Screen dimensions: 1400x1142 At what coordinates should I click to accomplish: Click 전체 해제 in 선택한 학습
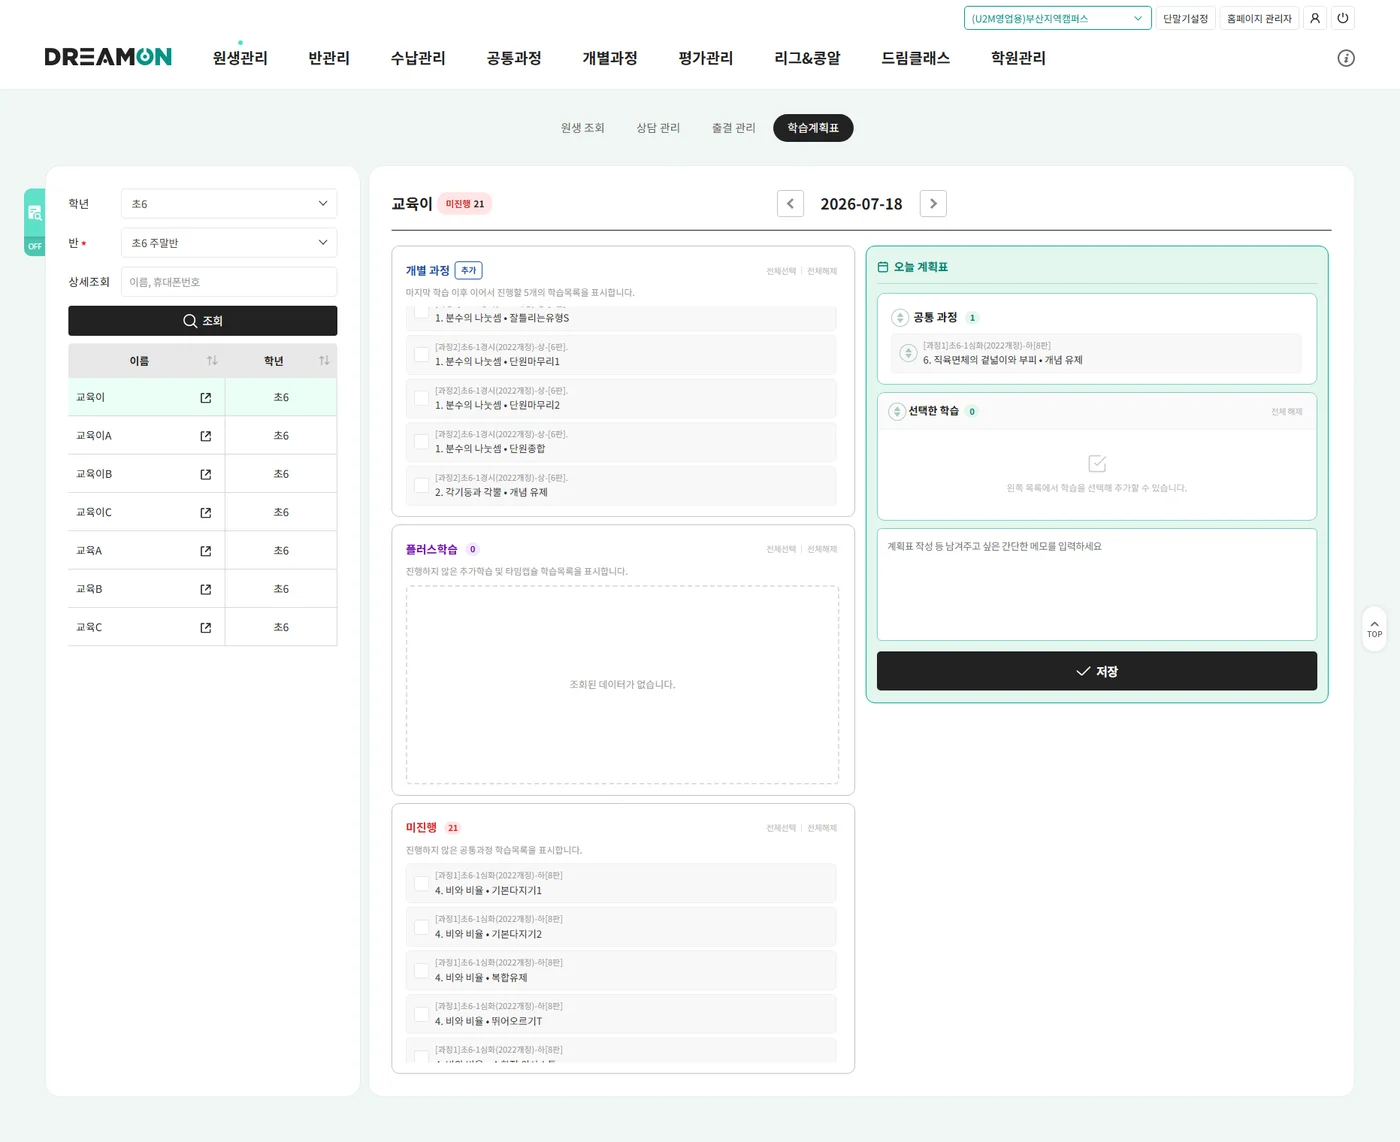pyautogui.click(x=1287, y=412)
